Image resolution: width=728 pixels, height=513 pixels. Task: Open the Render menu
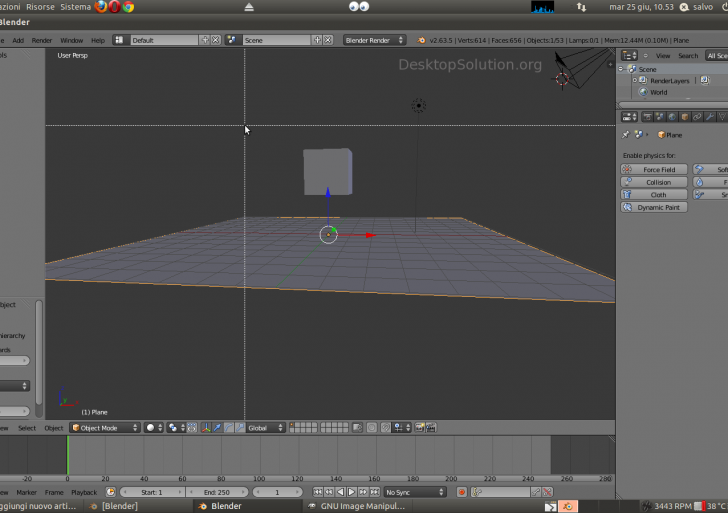[42, 40]
